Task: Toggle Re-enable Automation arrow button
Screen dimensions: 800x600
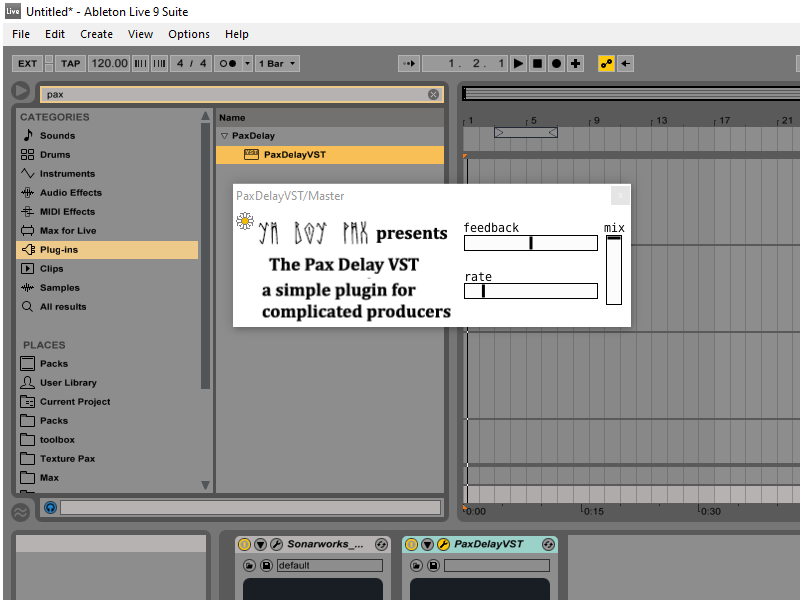Action: click(626, 64)
